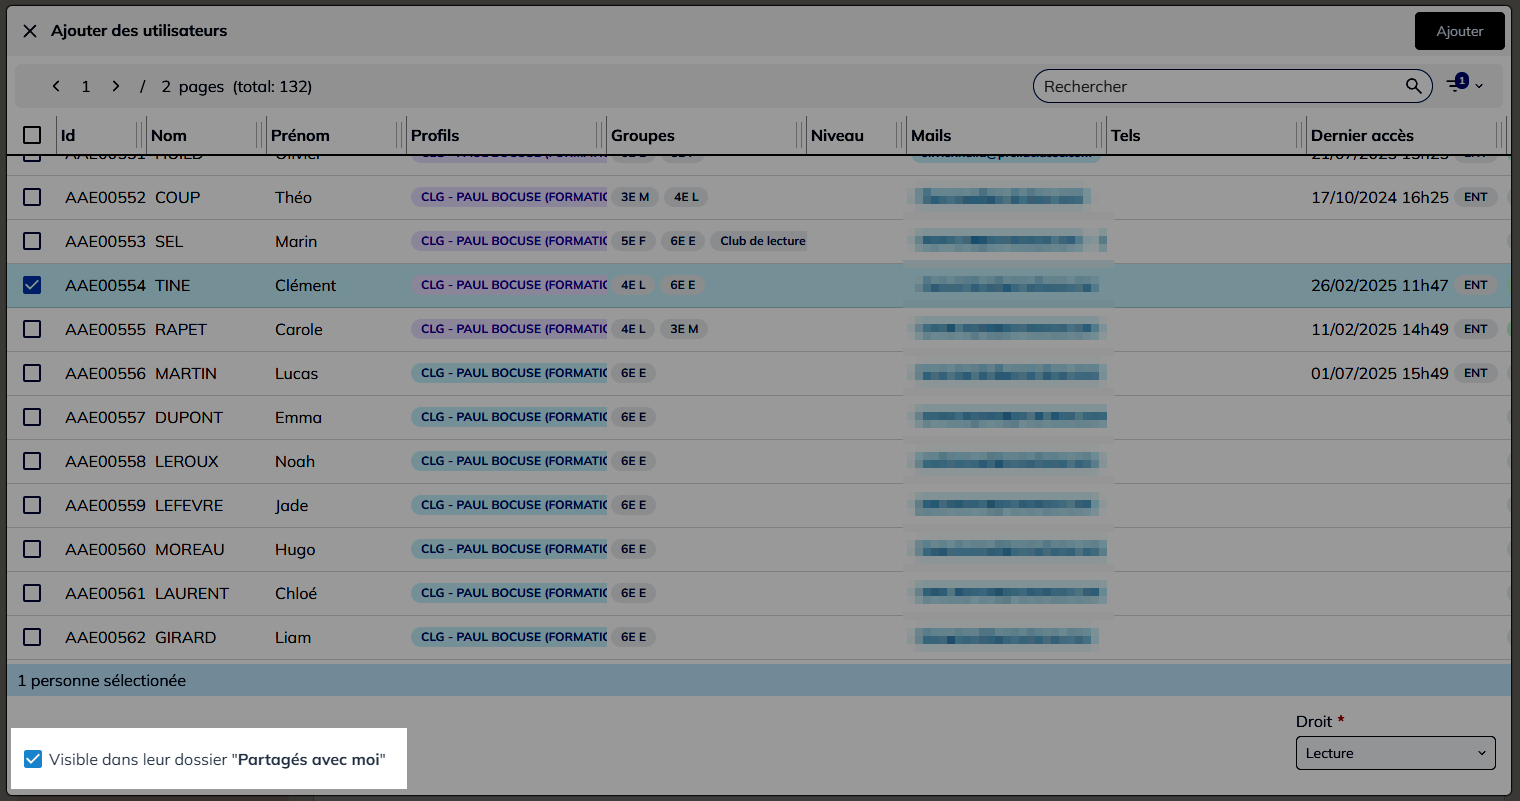The image size is (1520, 801).
Task: Click the magnifier search icon
Action: coord(1413,86)
